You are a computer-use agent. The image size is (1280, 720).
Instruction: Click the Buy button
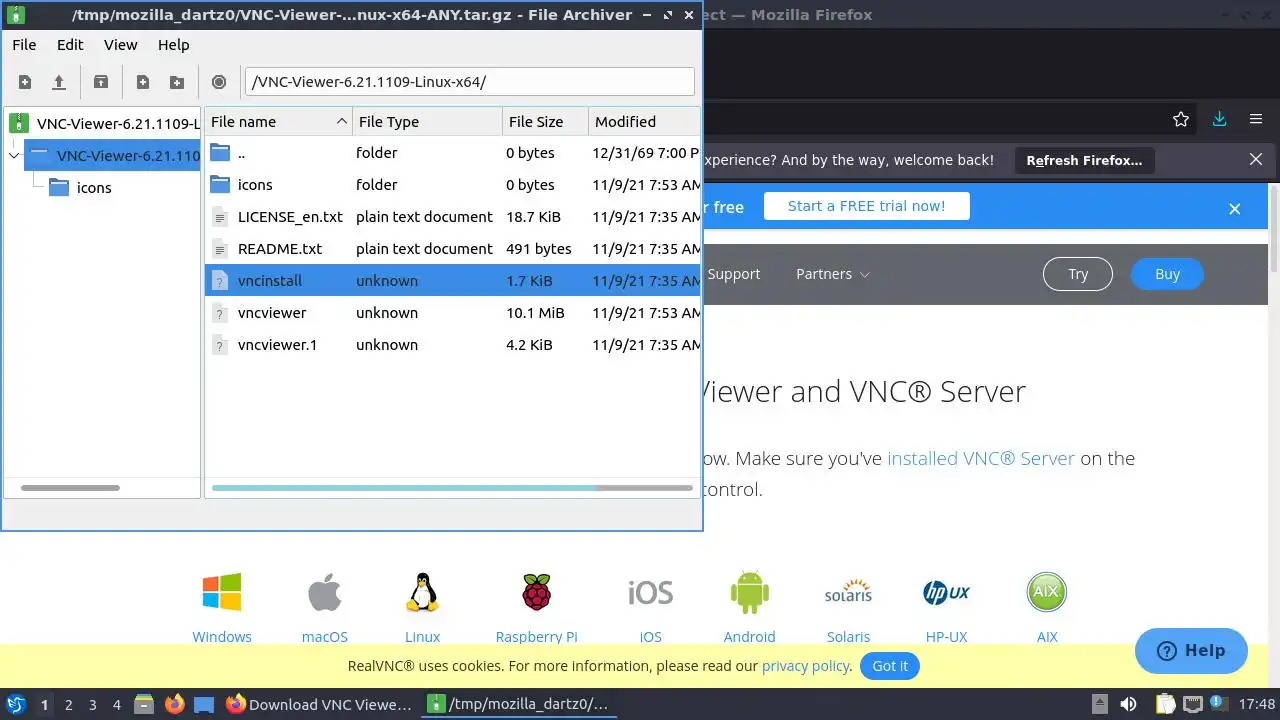pyautogui.click(x=1167, y=274)
